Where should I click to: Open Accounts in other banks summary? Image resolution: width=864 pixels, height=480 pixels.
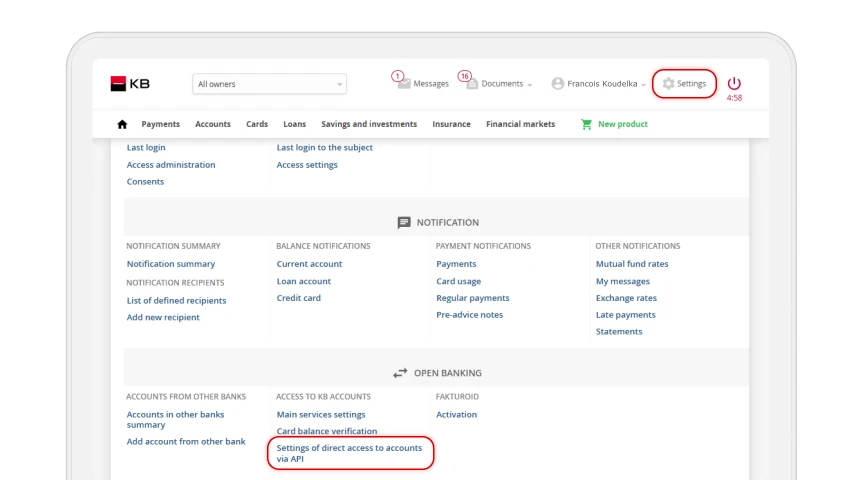(175, 419)
